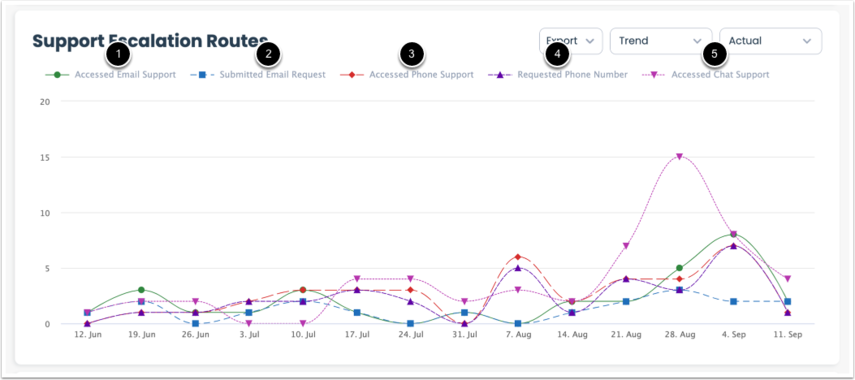The width and height of the screenshot is (855, 380).
Task: Toggle the Accessed Chat Support legend series
Action: tap(706, 75)
